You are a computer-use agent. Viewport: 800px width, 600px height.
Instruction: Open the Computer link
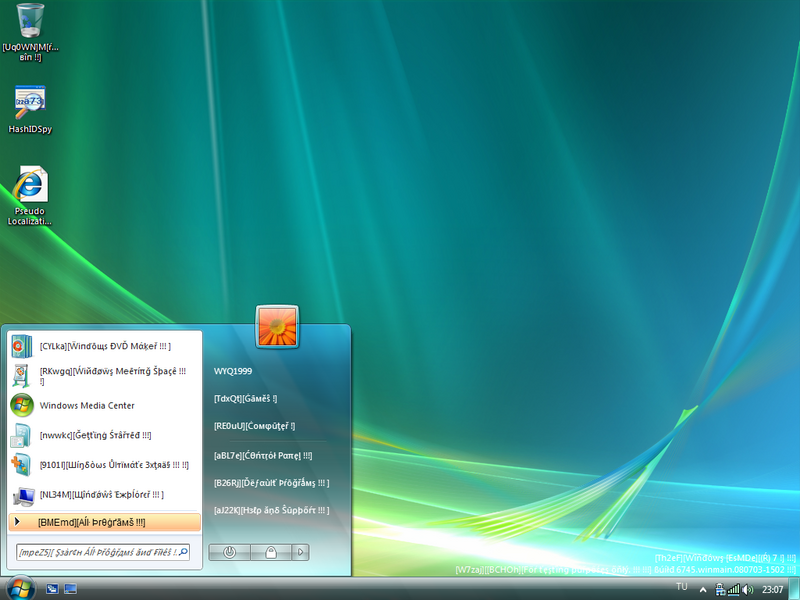(255, 426)
